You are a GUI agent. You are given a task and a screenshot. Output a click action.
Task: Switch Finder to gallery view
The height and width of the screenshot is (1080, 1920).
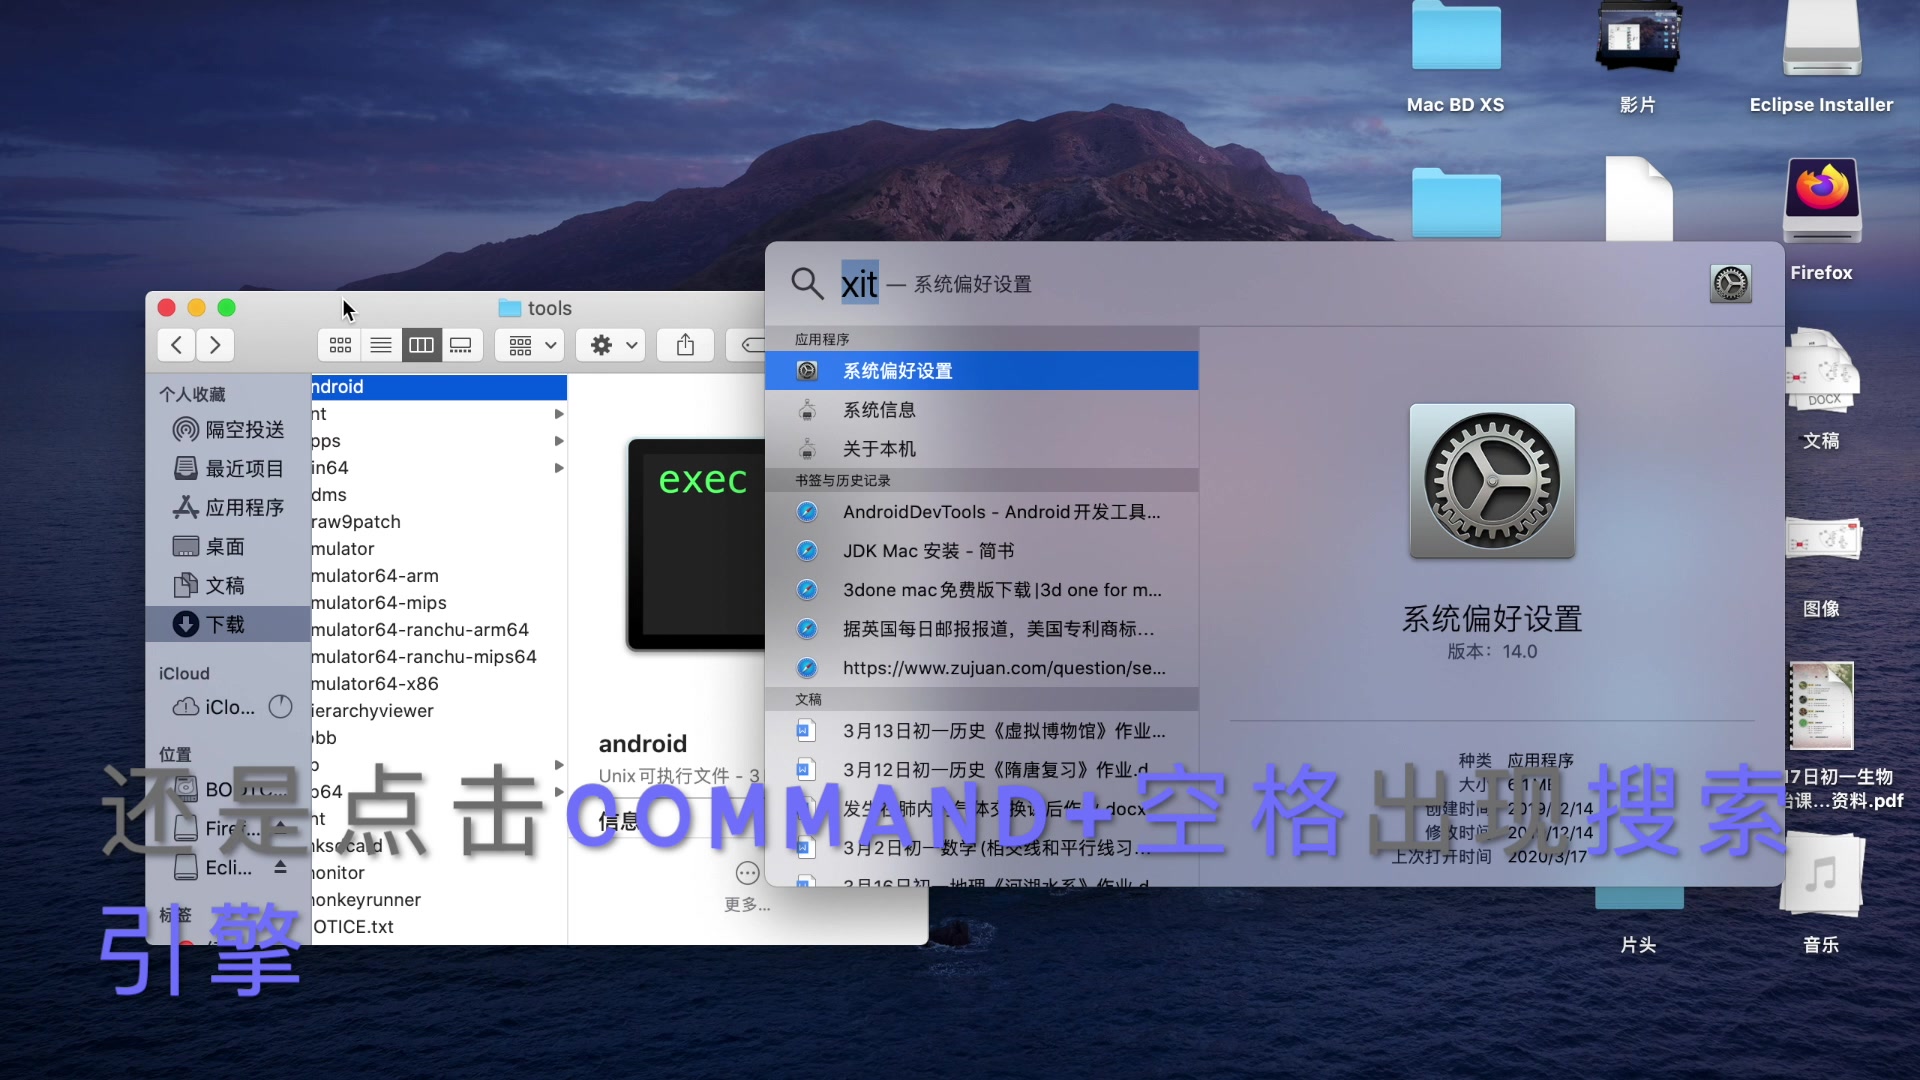(461, 345)
